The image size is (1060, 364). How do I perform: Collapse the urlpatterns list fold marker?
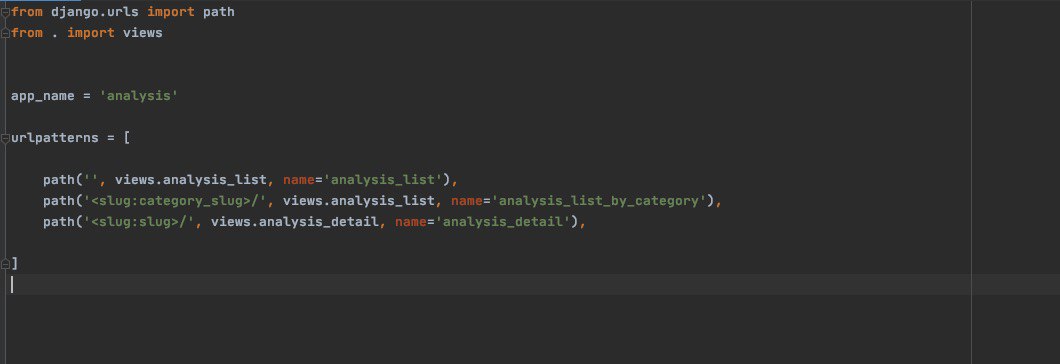click(x=5, y=138)
